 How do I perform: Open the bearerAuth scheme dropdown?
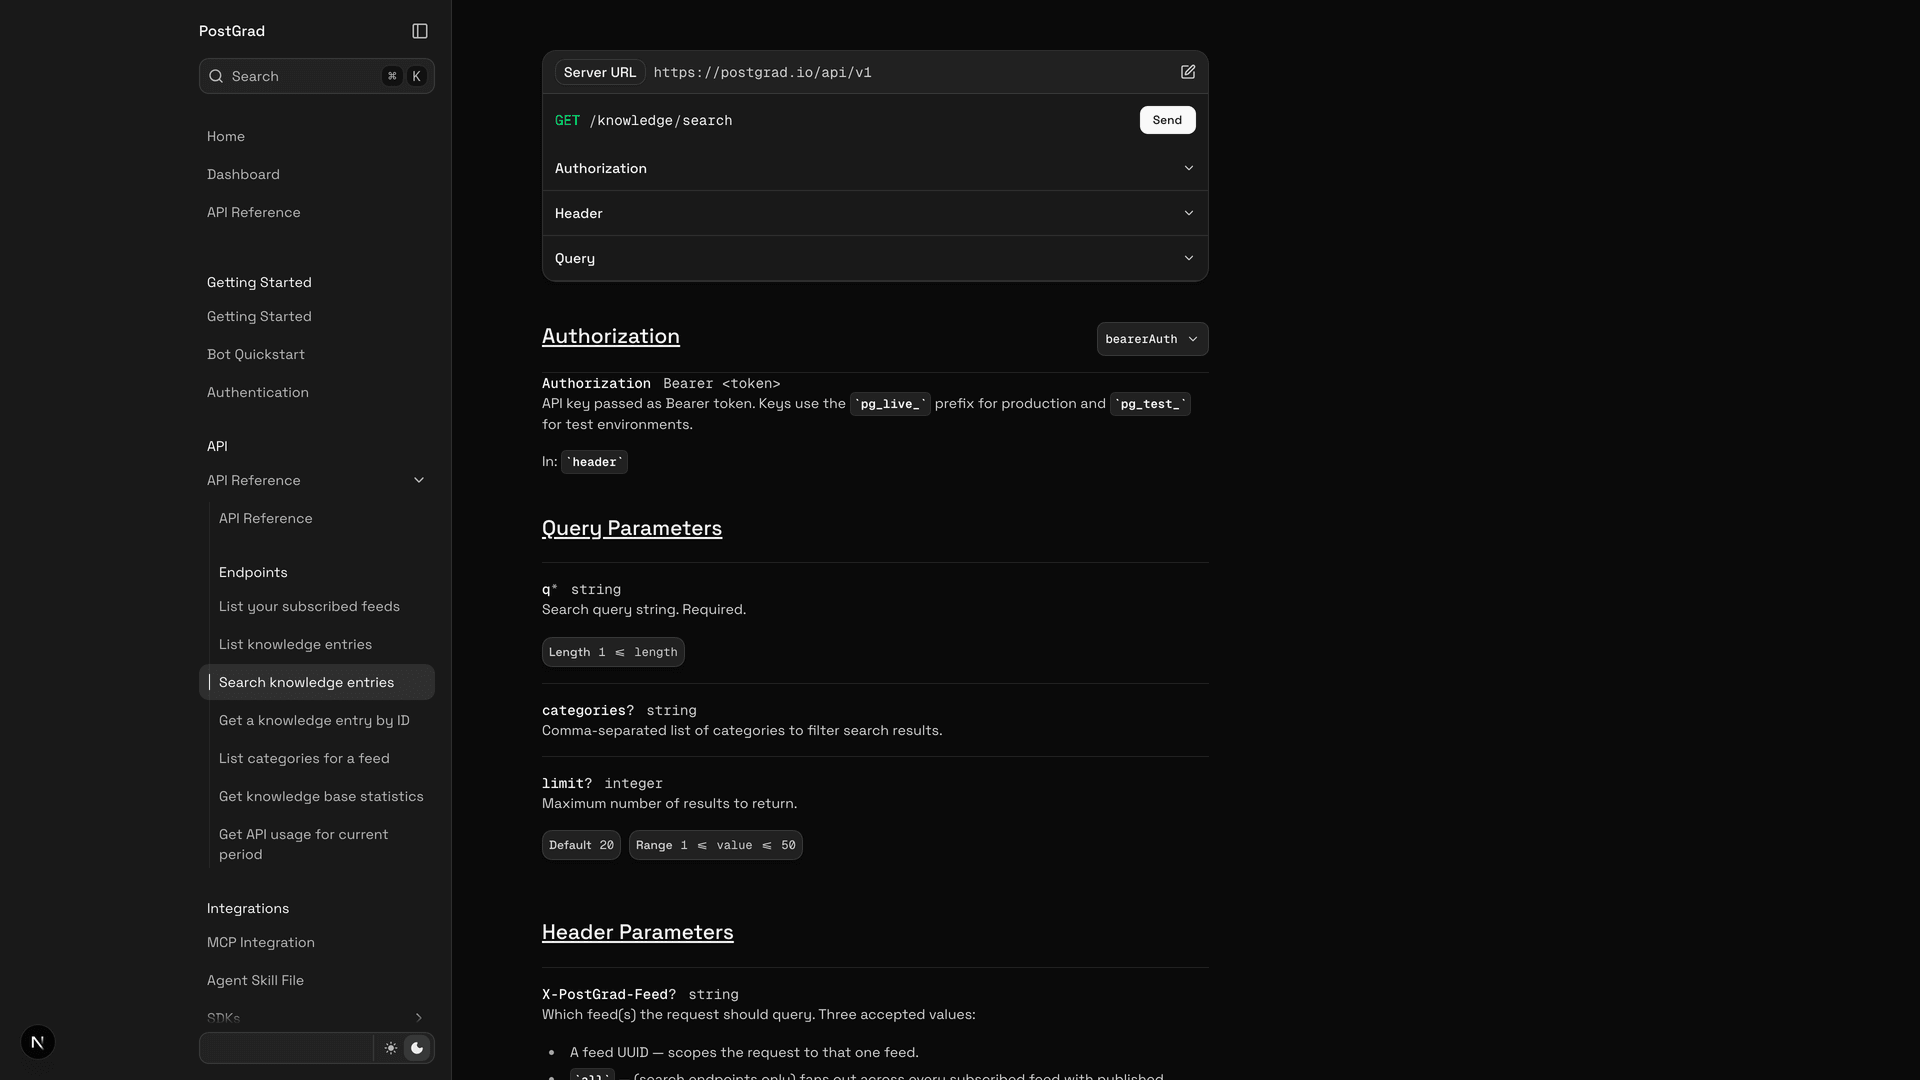pyautogui.click(x=1152, y=339)
